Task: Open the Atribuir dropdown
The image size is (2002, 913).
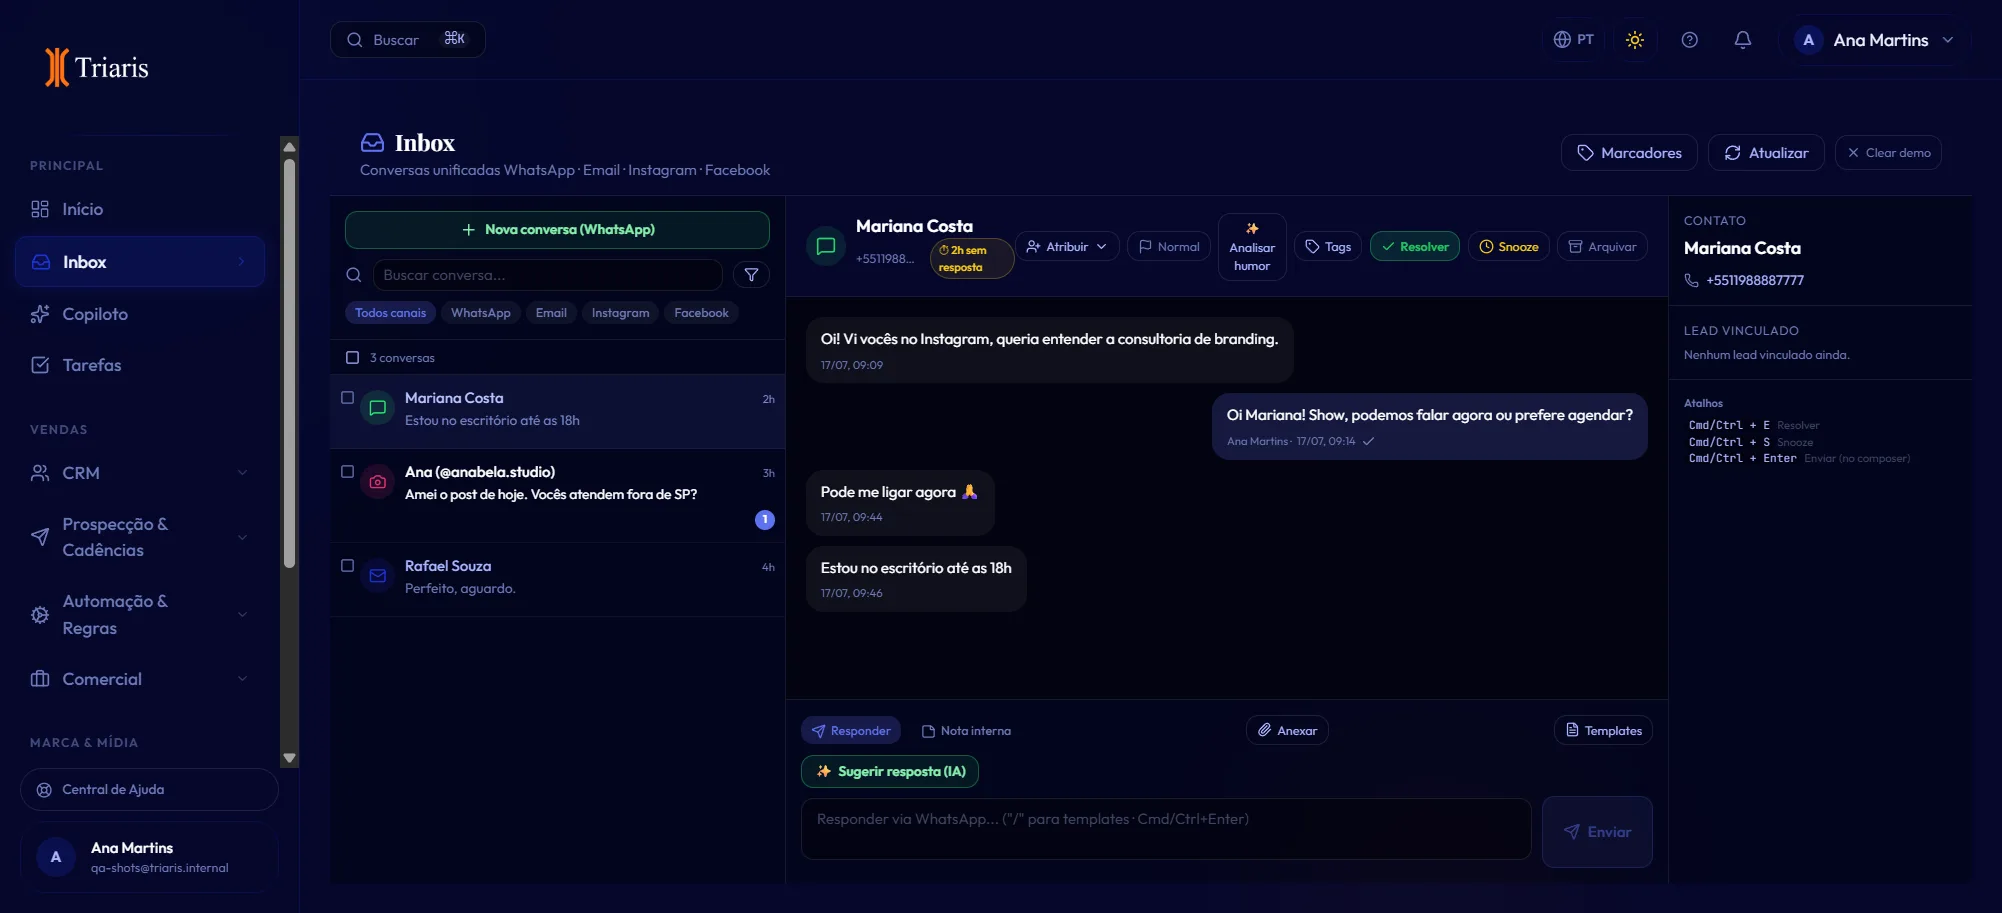Action: point(1067,247)
